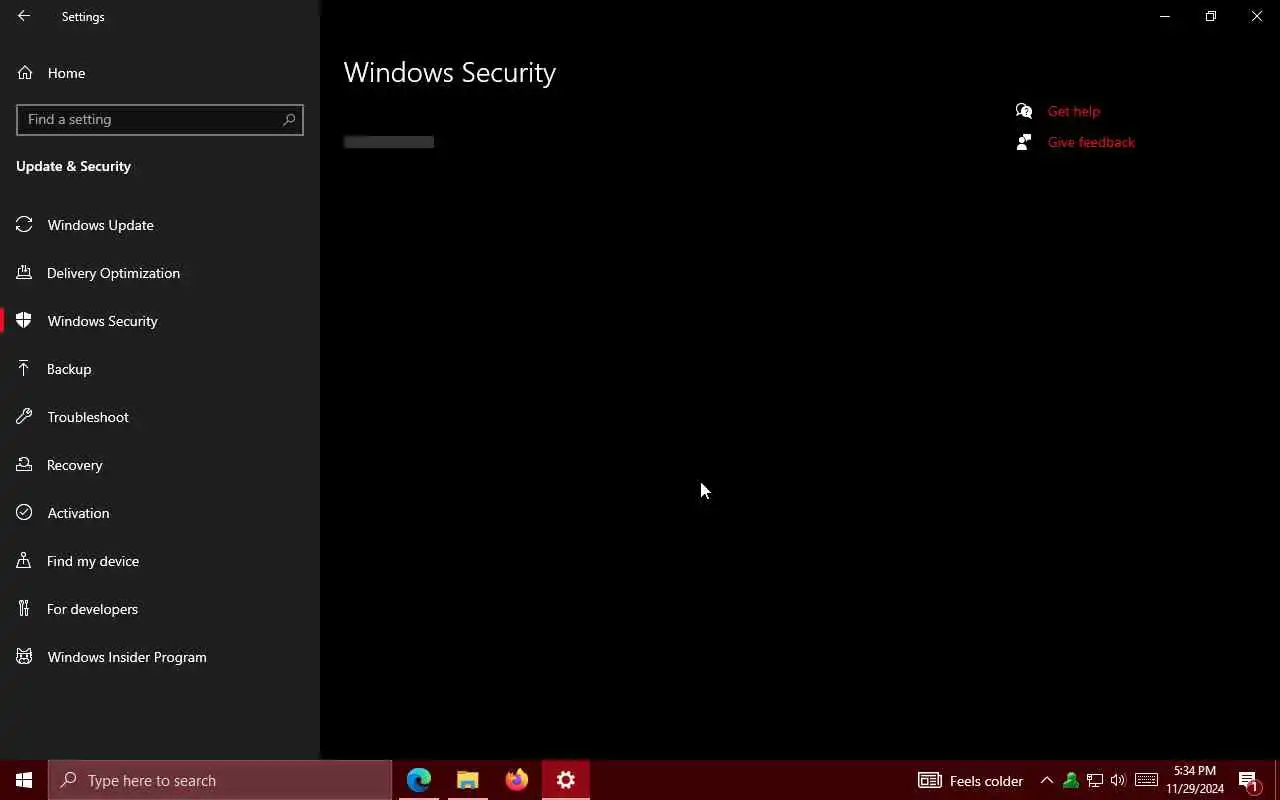Launch Microsoft Edge from taskbar
The width and height of the screenshot is (1280, 800).
click(x=419, y=780)
